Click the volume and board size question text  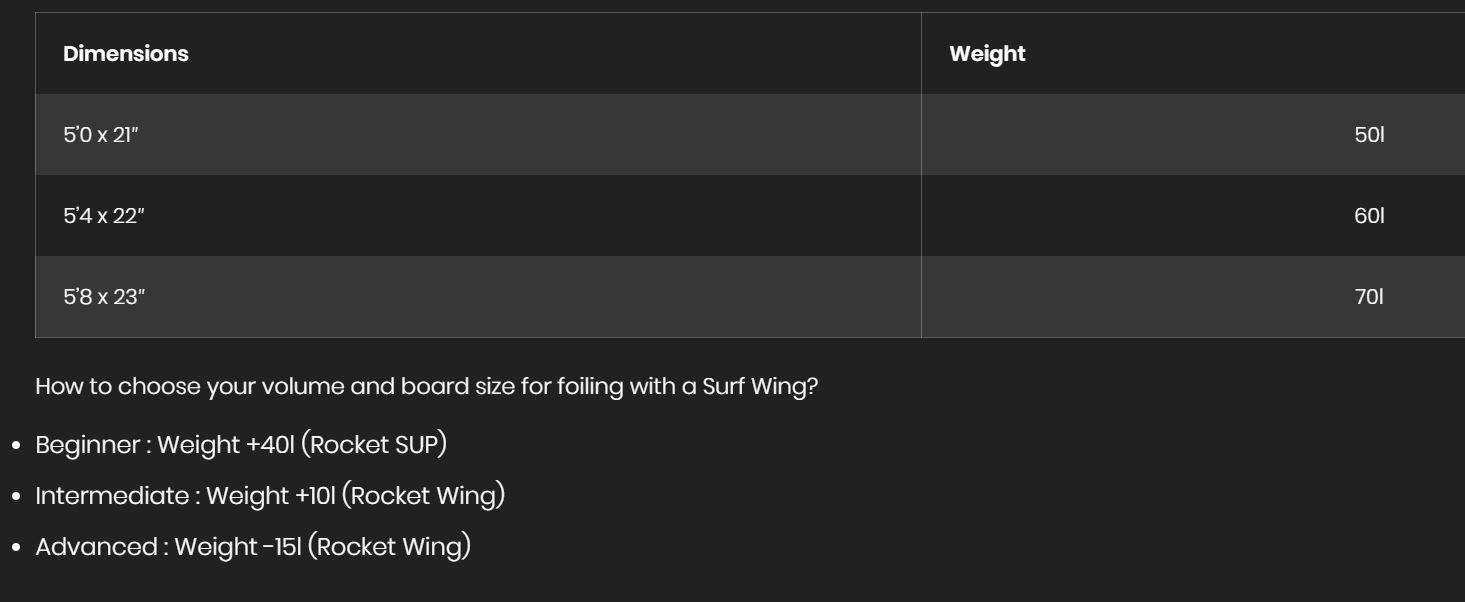click(x=426, y=387)
